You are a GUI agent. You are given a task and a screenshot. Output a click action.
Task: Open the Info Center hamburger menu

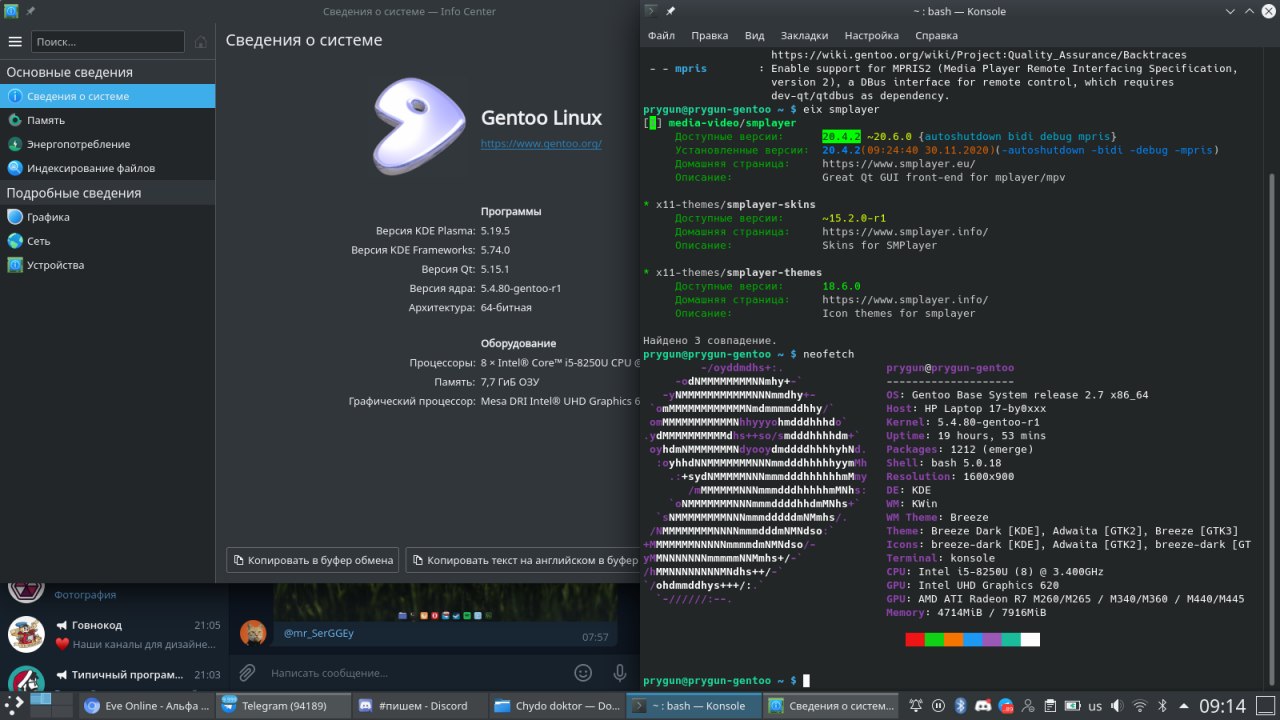tap(15, 42)
